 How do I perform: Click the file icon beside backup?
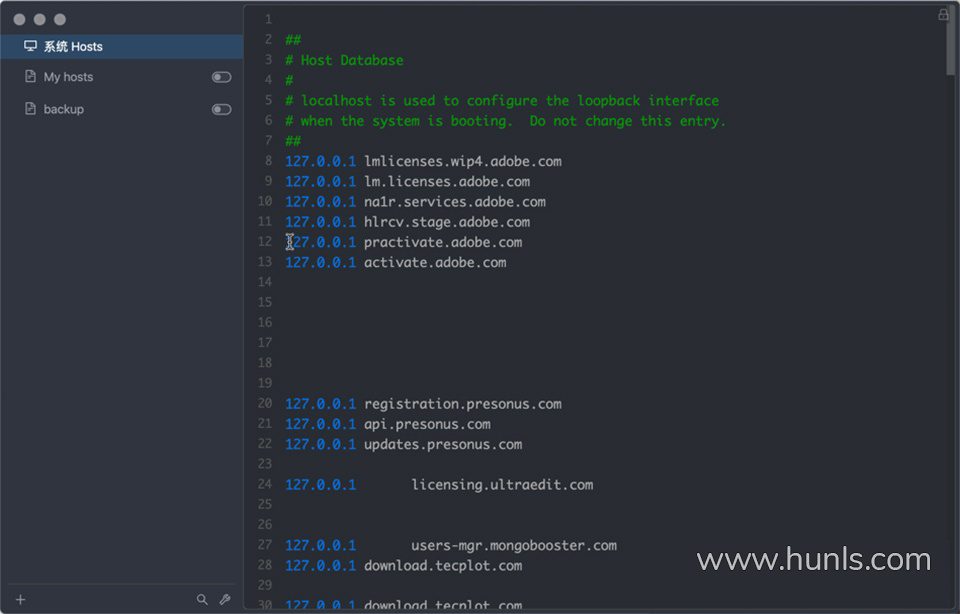click(30, 109)
